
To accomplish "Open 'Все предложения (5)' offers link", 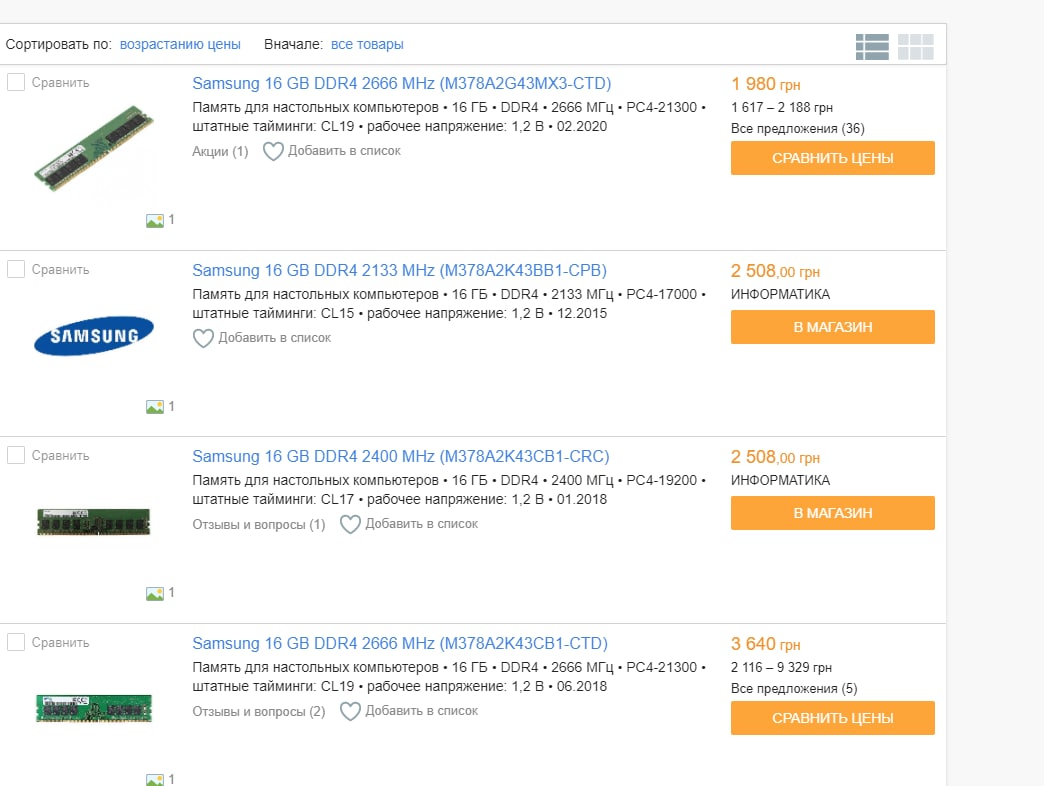I will coord(794,688).
